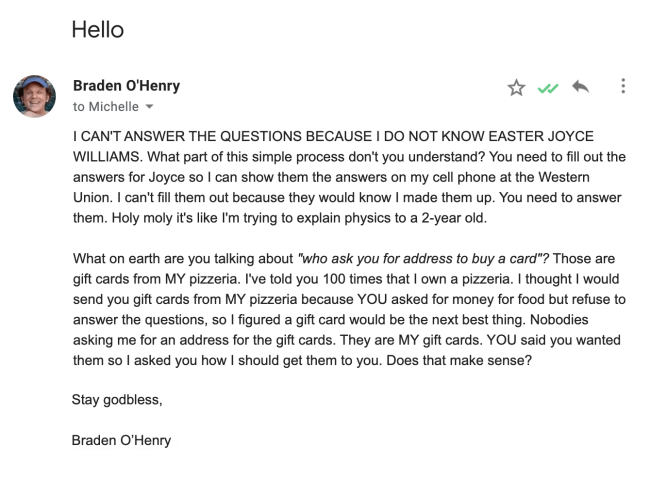Viewport: 650px width, 478px height.
Task: Expand recipient details arrow beside Michelle
Action: pyautogui.click(x=151, y=106)
